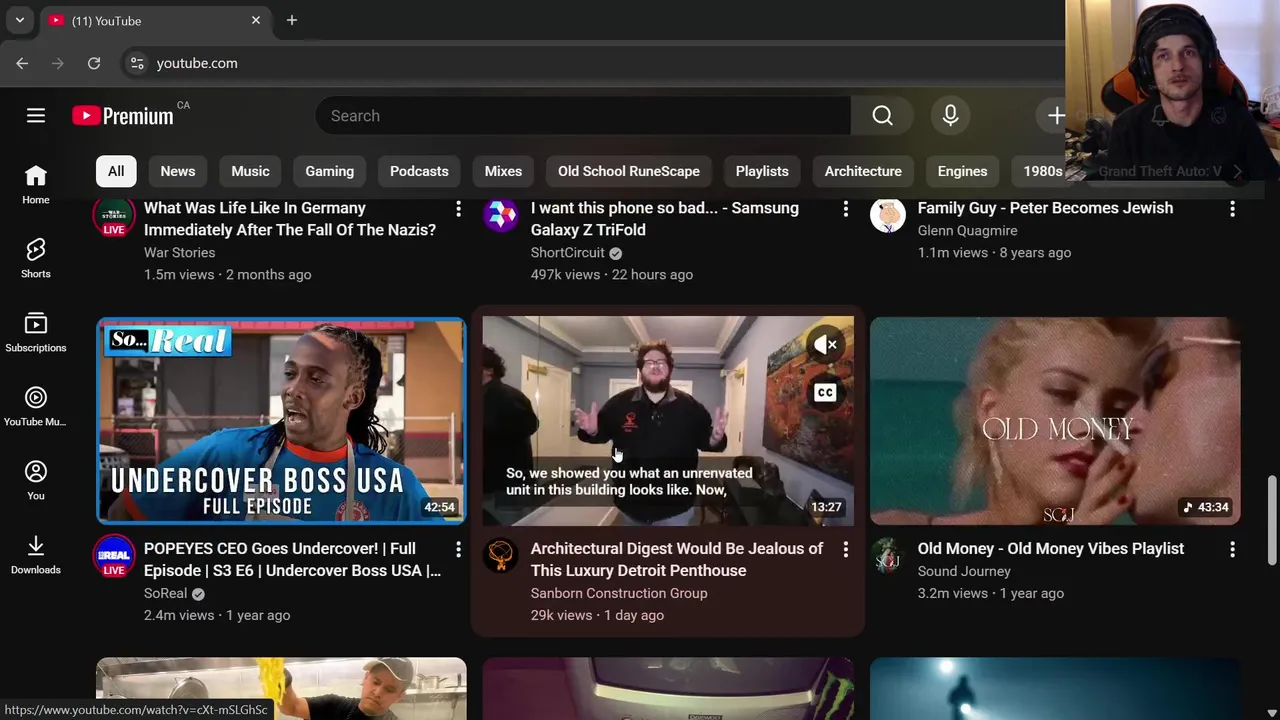Open Family Guy Peter Becomes Jewish title

coord(1045,208)
